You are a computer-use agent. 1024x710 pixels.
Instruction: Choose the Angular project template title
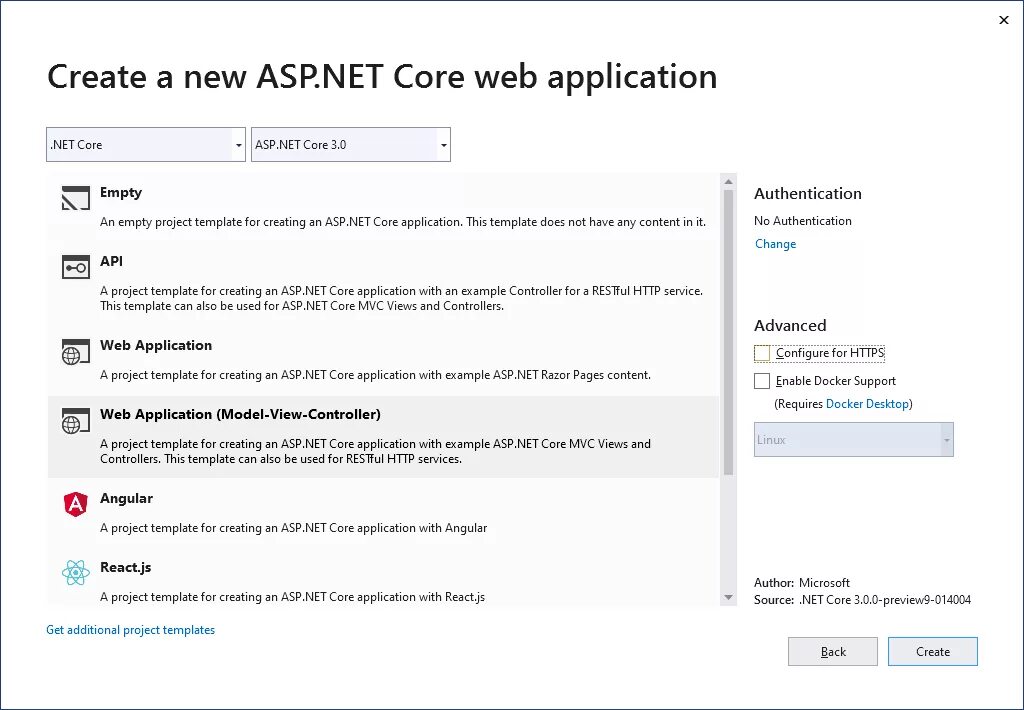coord(126,498)
